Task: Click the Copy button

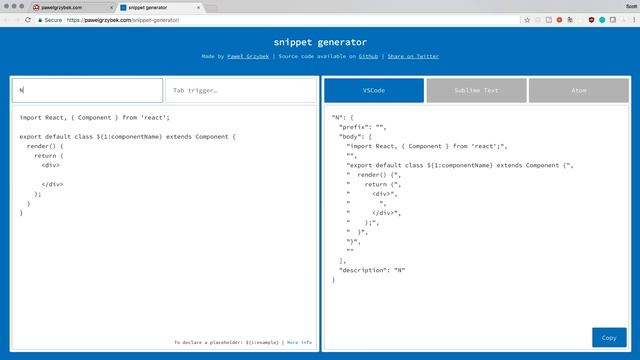Action: pos(609,338)
